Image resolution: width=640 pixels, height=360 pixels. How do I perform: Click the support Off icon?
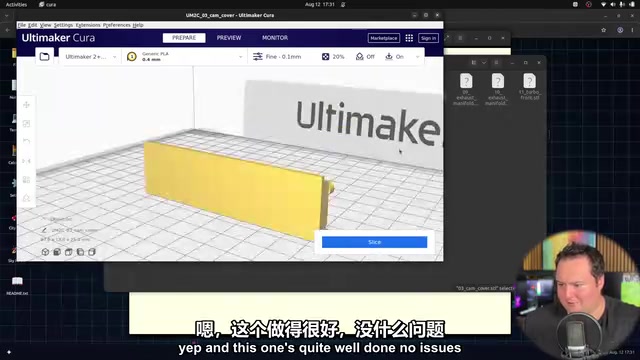click(x=360, y=57)
